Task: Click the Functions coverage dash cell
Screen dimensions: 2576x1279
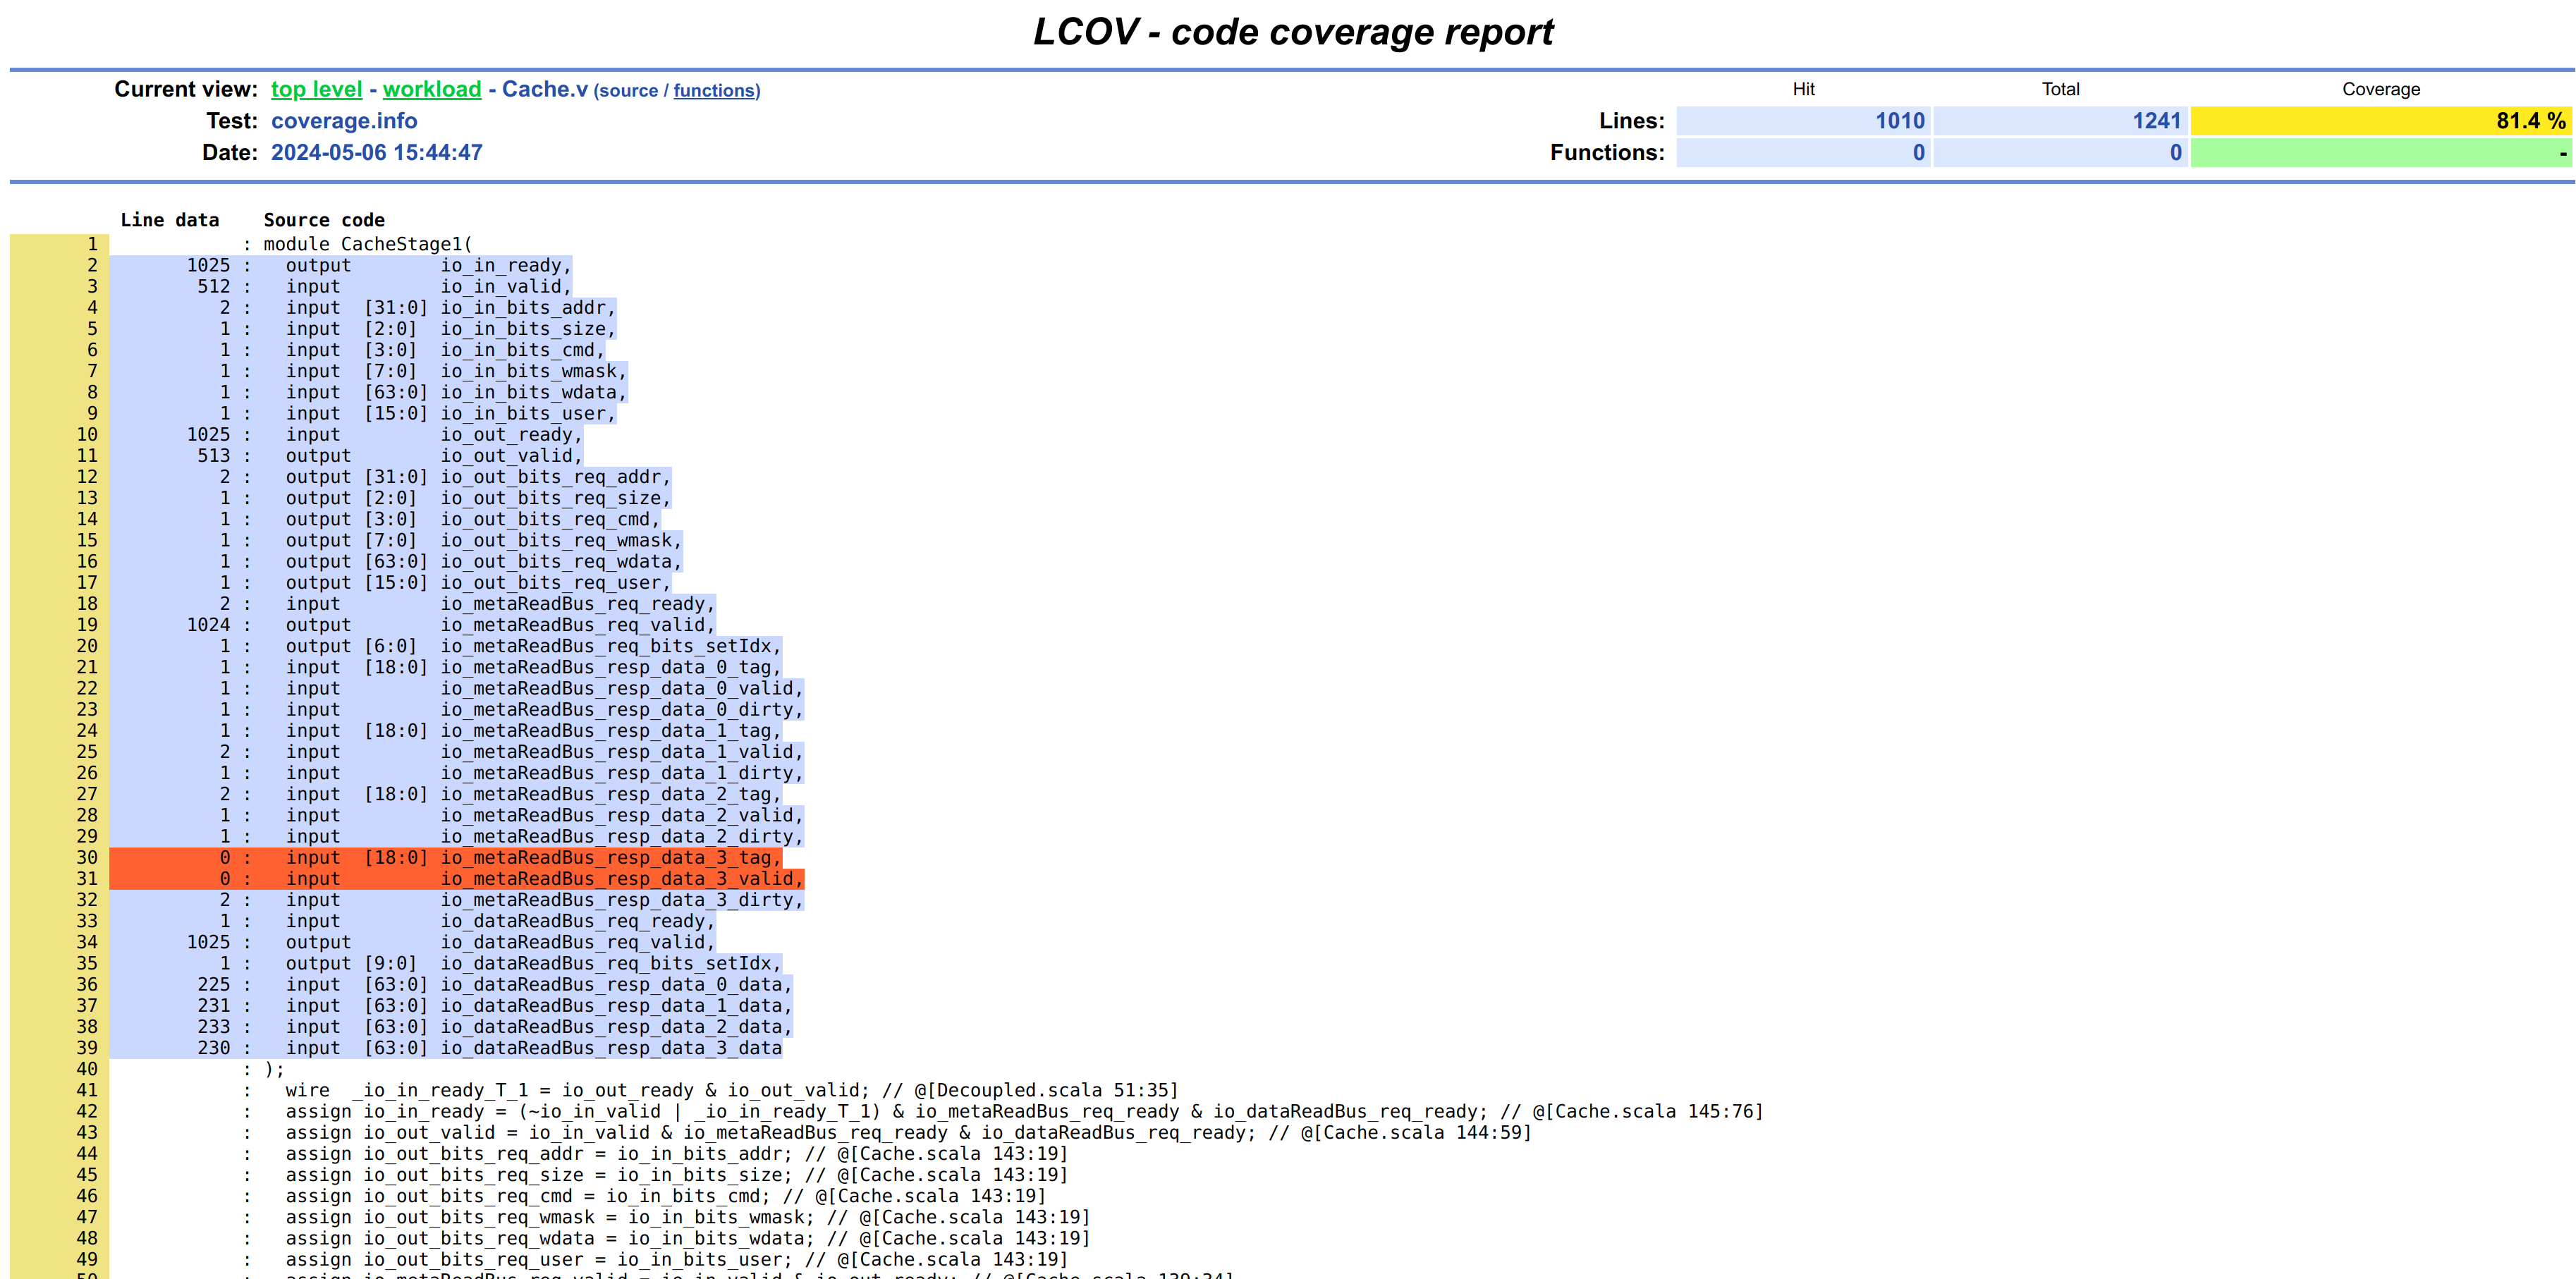Action: click(2381, 153)
